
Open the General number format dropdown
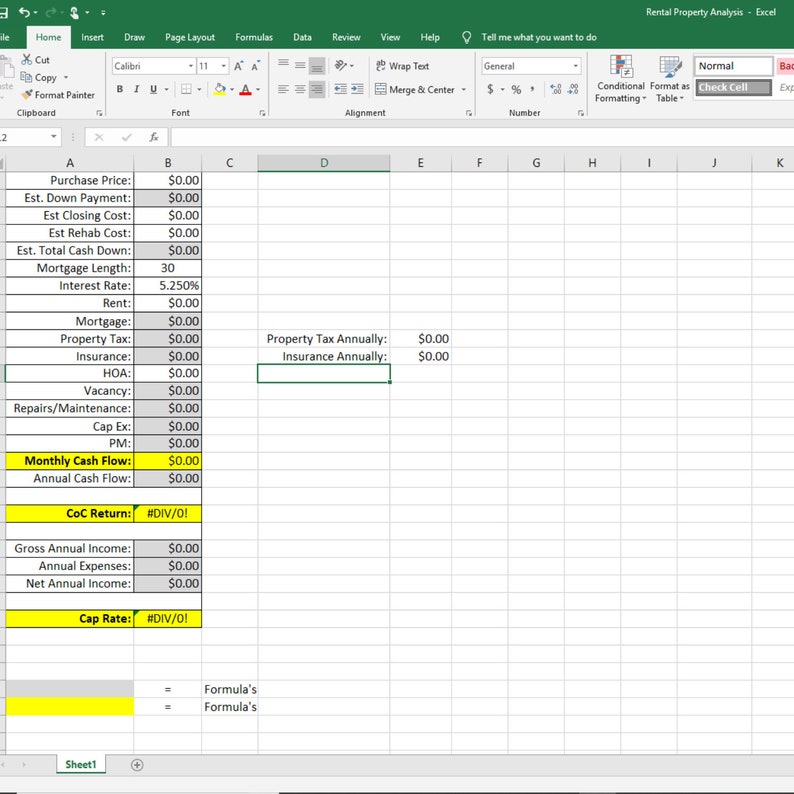(x=575, y=66)
